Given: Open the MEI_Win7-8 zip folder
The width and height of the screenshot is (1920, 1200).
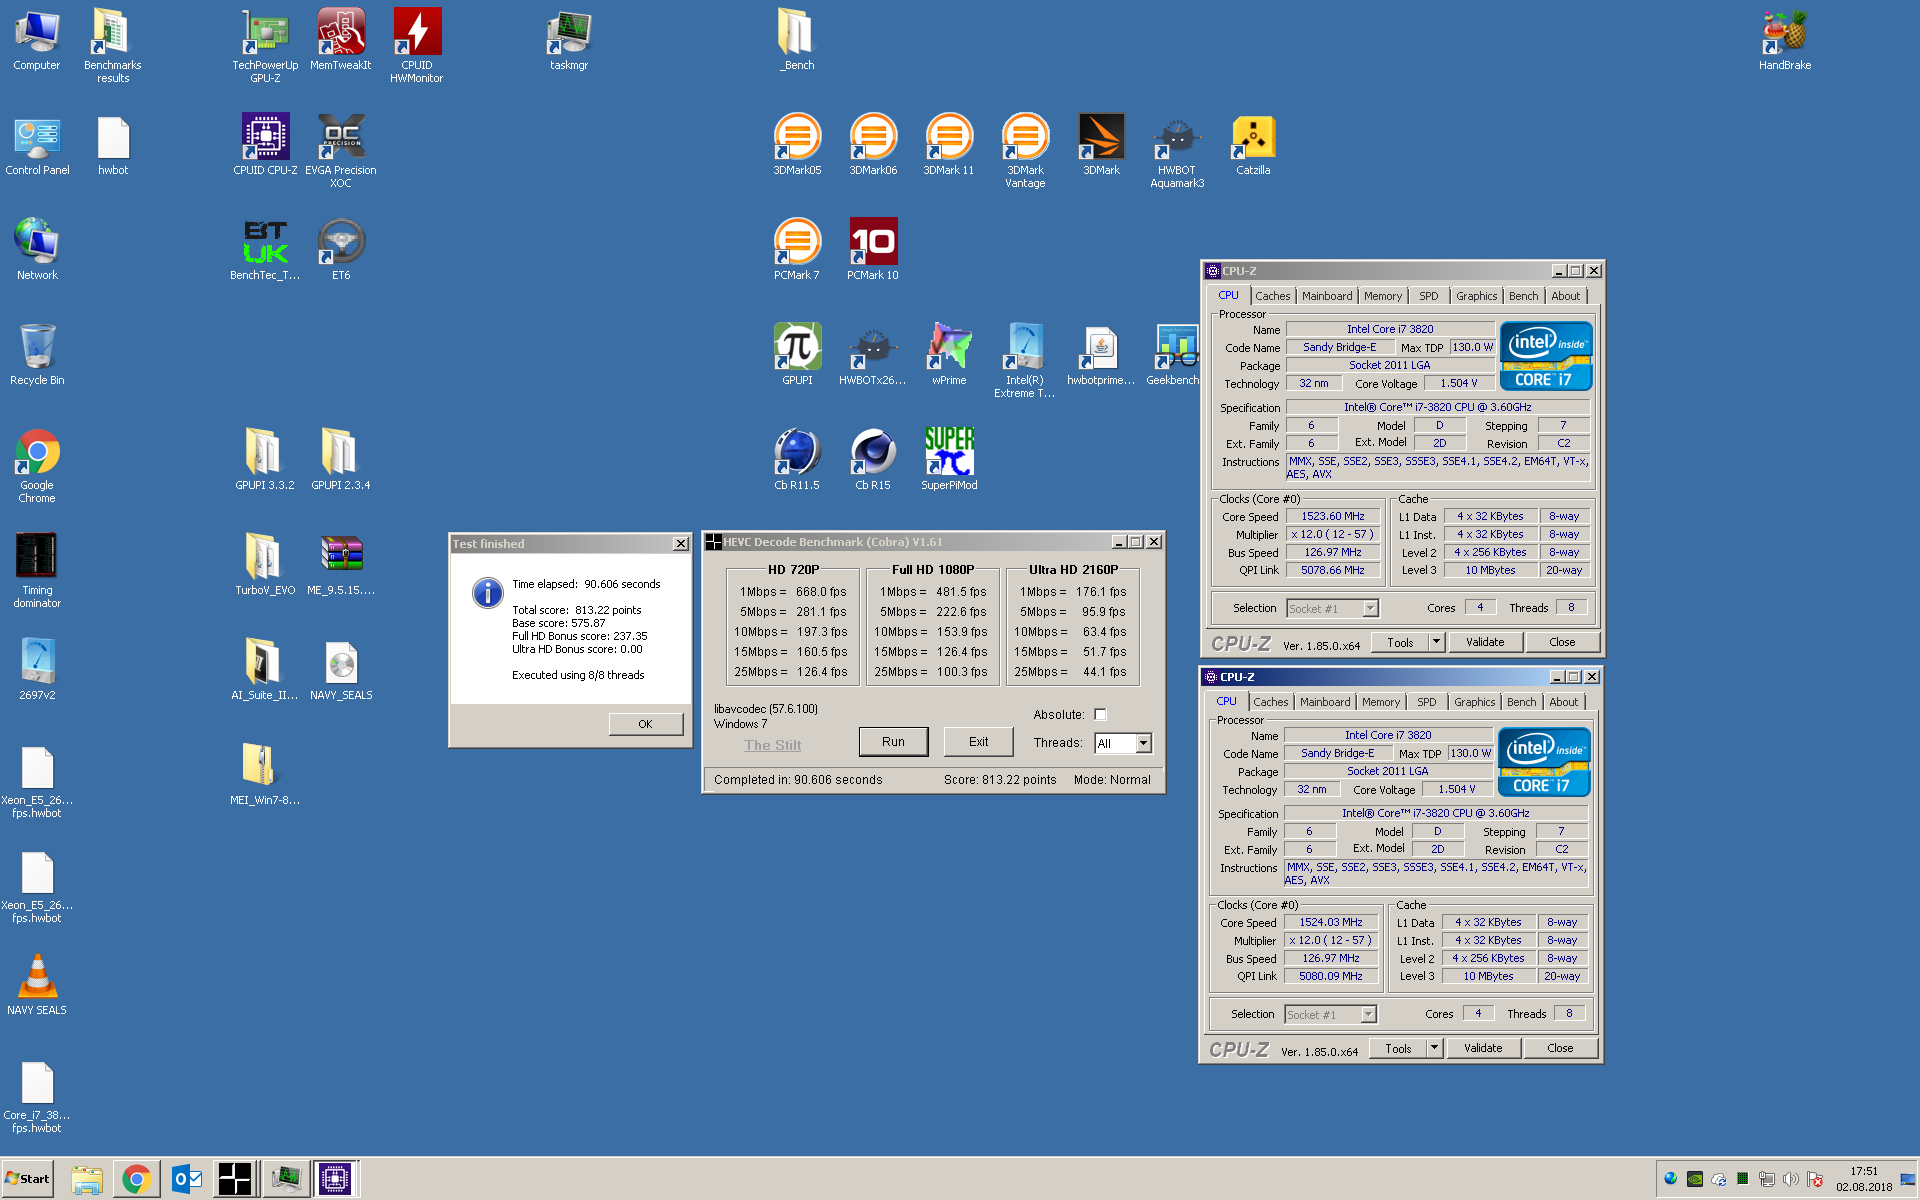Looking at the screenshot, I should pos(265,775).
